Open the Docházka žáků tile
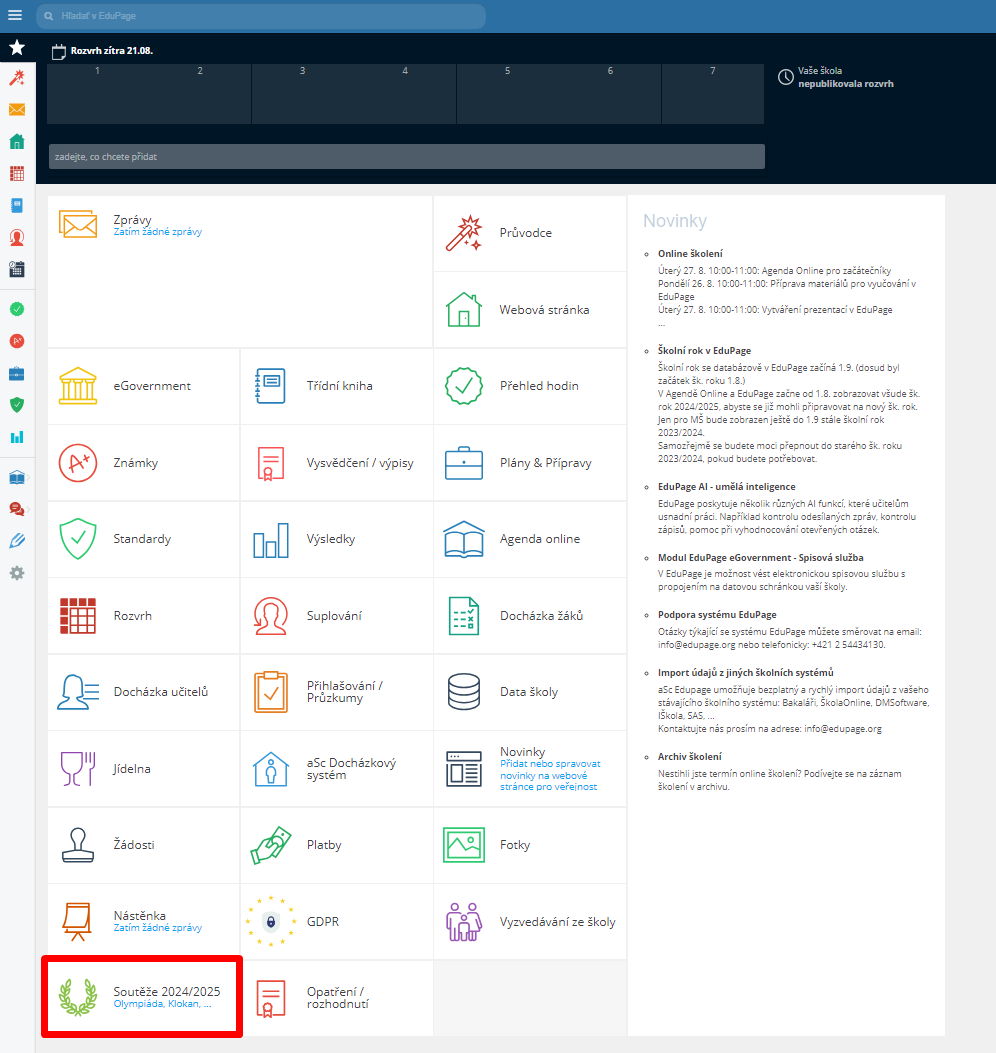Viewport: 996px width, 1053px height. pos(530,616)
